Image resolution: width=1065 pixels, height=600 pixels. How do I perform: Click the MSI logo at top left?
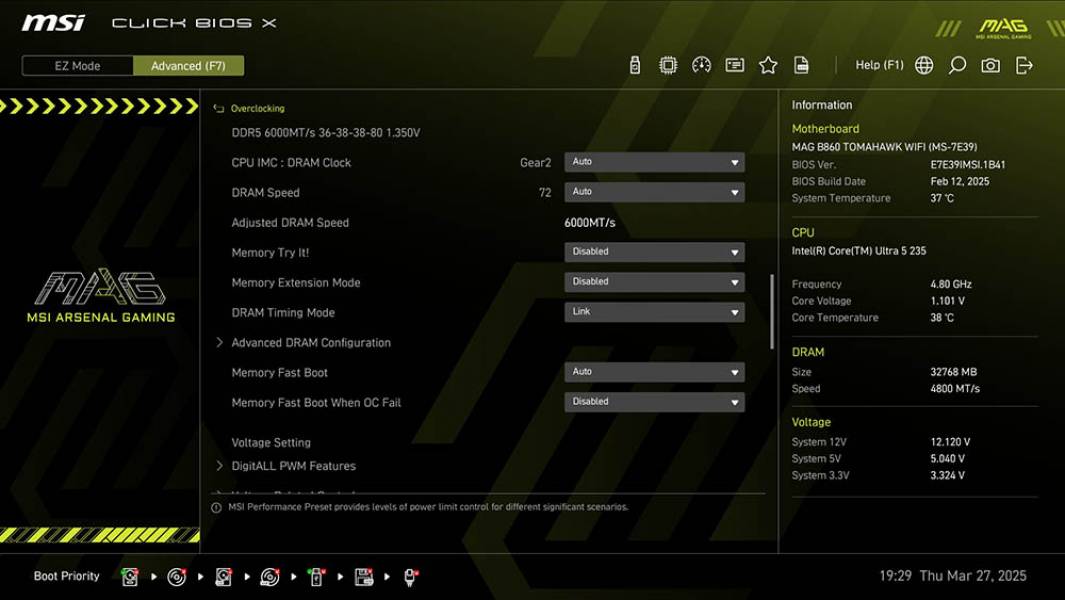[x=53, y=23]
